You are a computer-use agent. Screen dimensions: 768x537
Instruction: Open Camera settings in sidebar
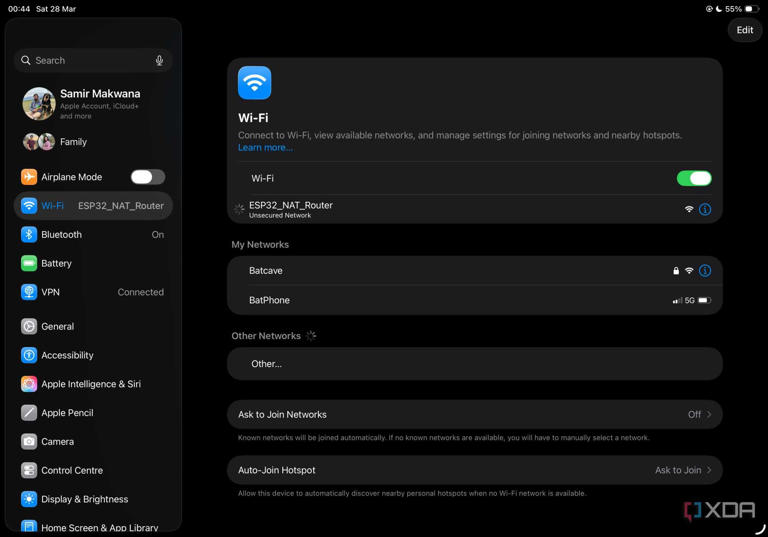tap(93, 441)
